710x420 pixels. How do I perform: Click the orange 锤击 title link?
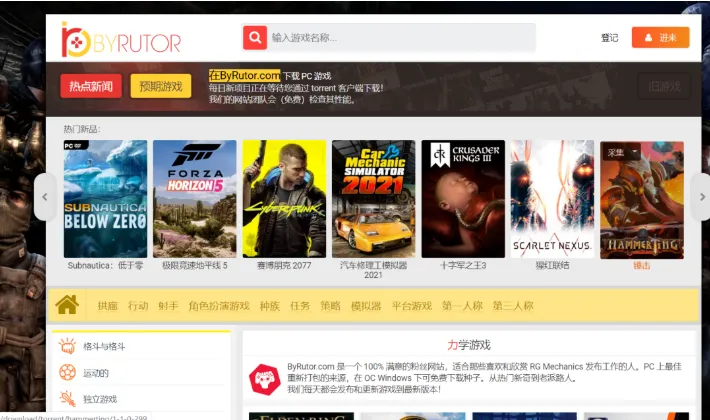642,266
